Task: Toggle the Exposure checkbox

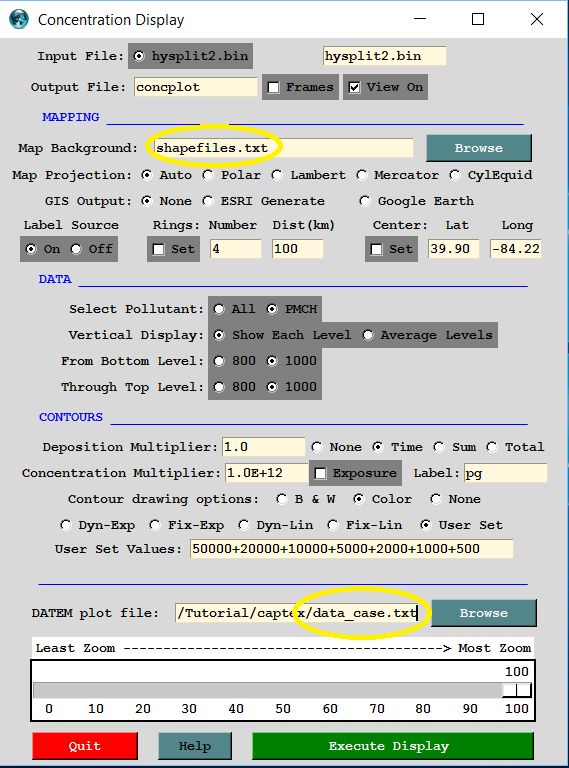Action: [320, 473]
